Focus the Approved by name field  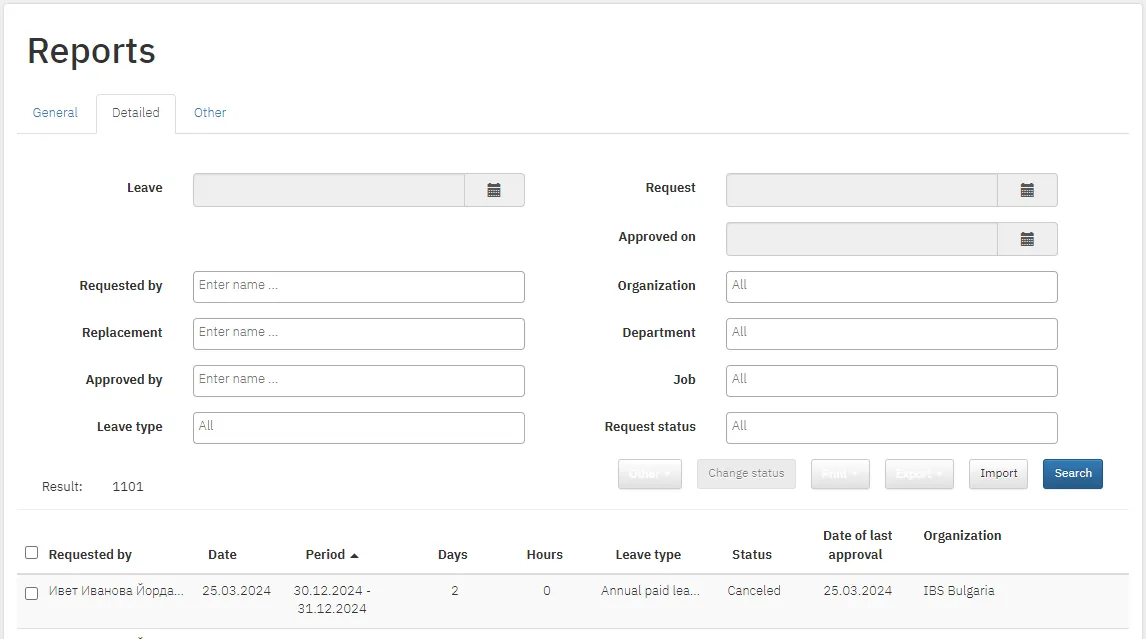[x=359, y=381]
